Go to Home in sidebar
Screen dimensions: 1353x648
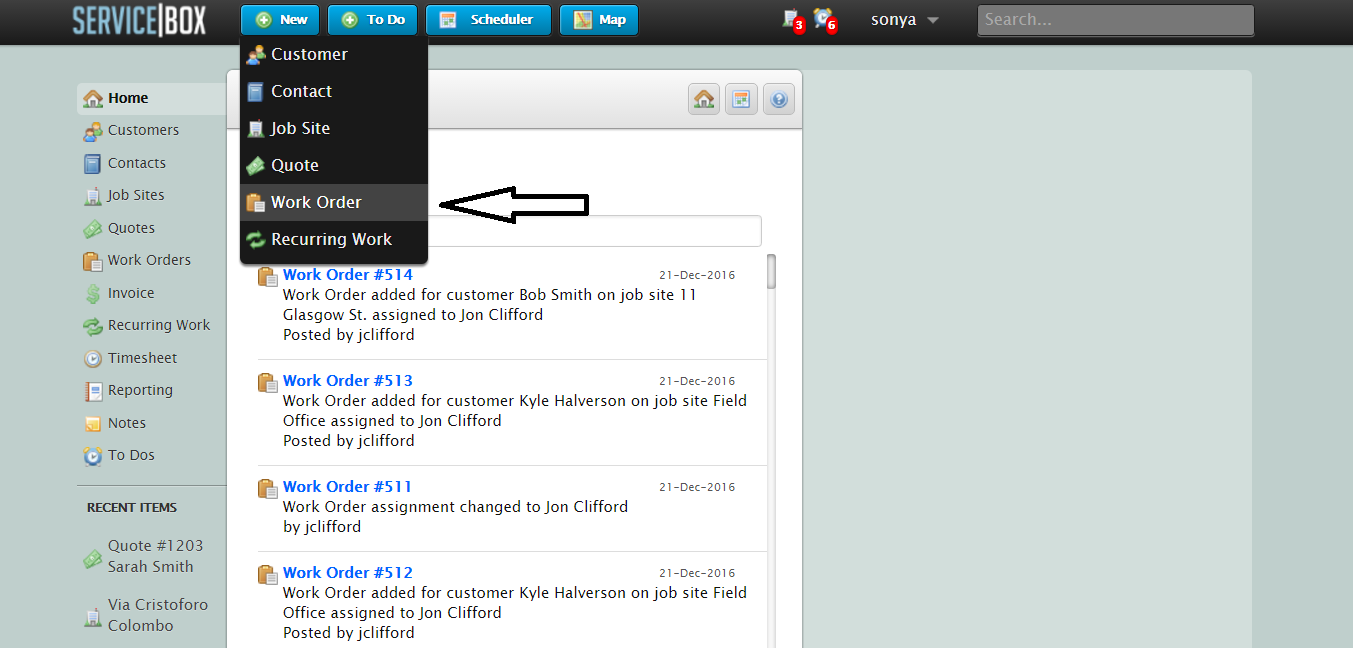[x=152, y=98]
